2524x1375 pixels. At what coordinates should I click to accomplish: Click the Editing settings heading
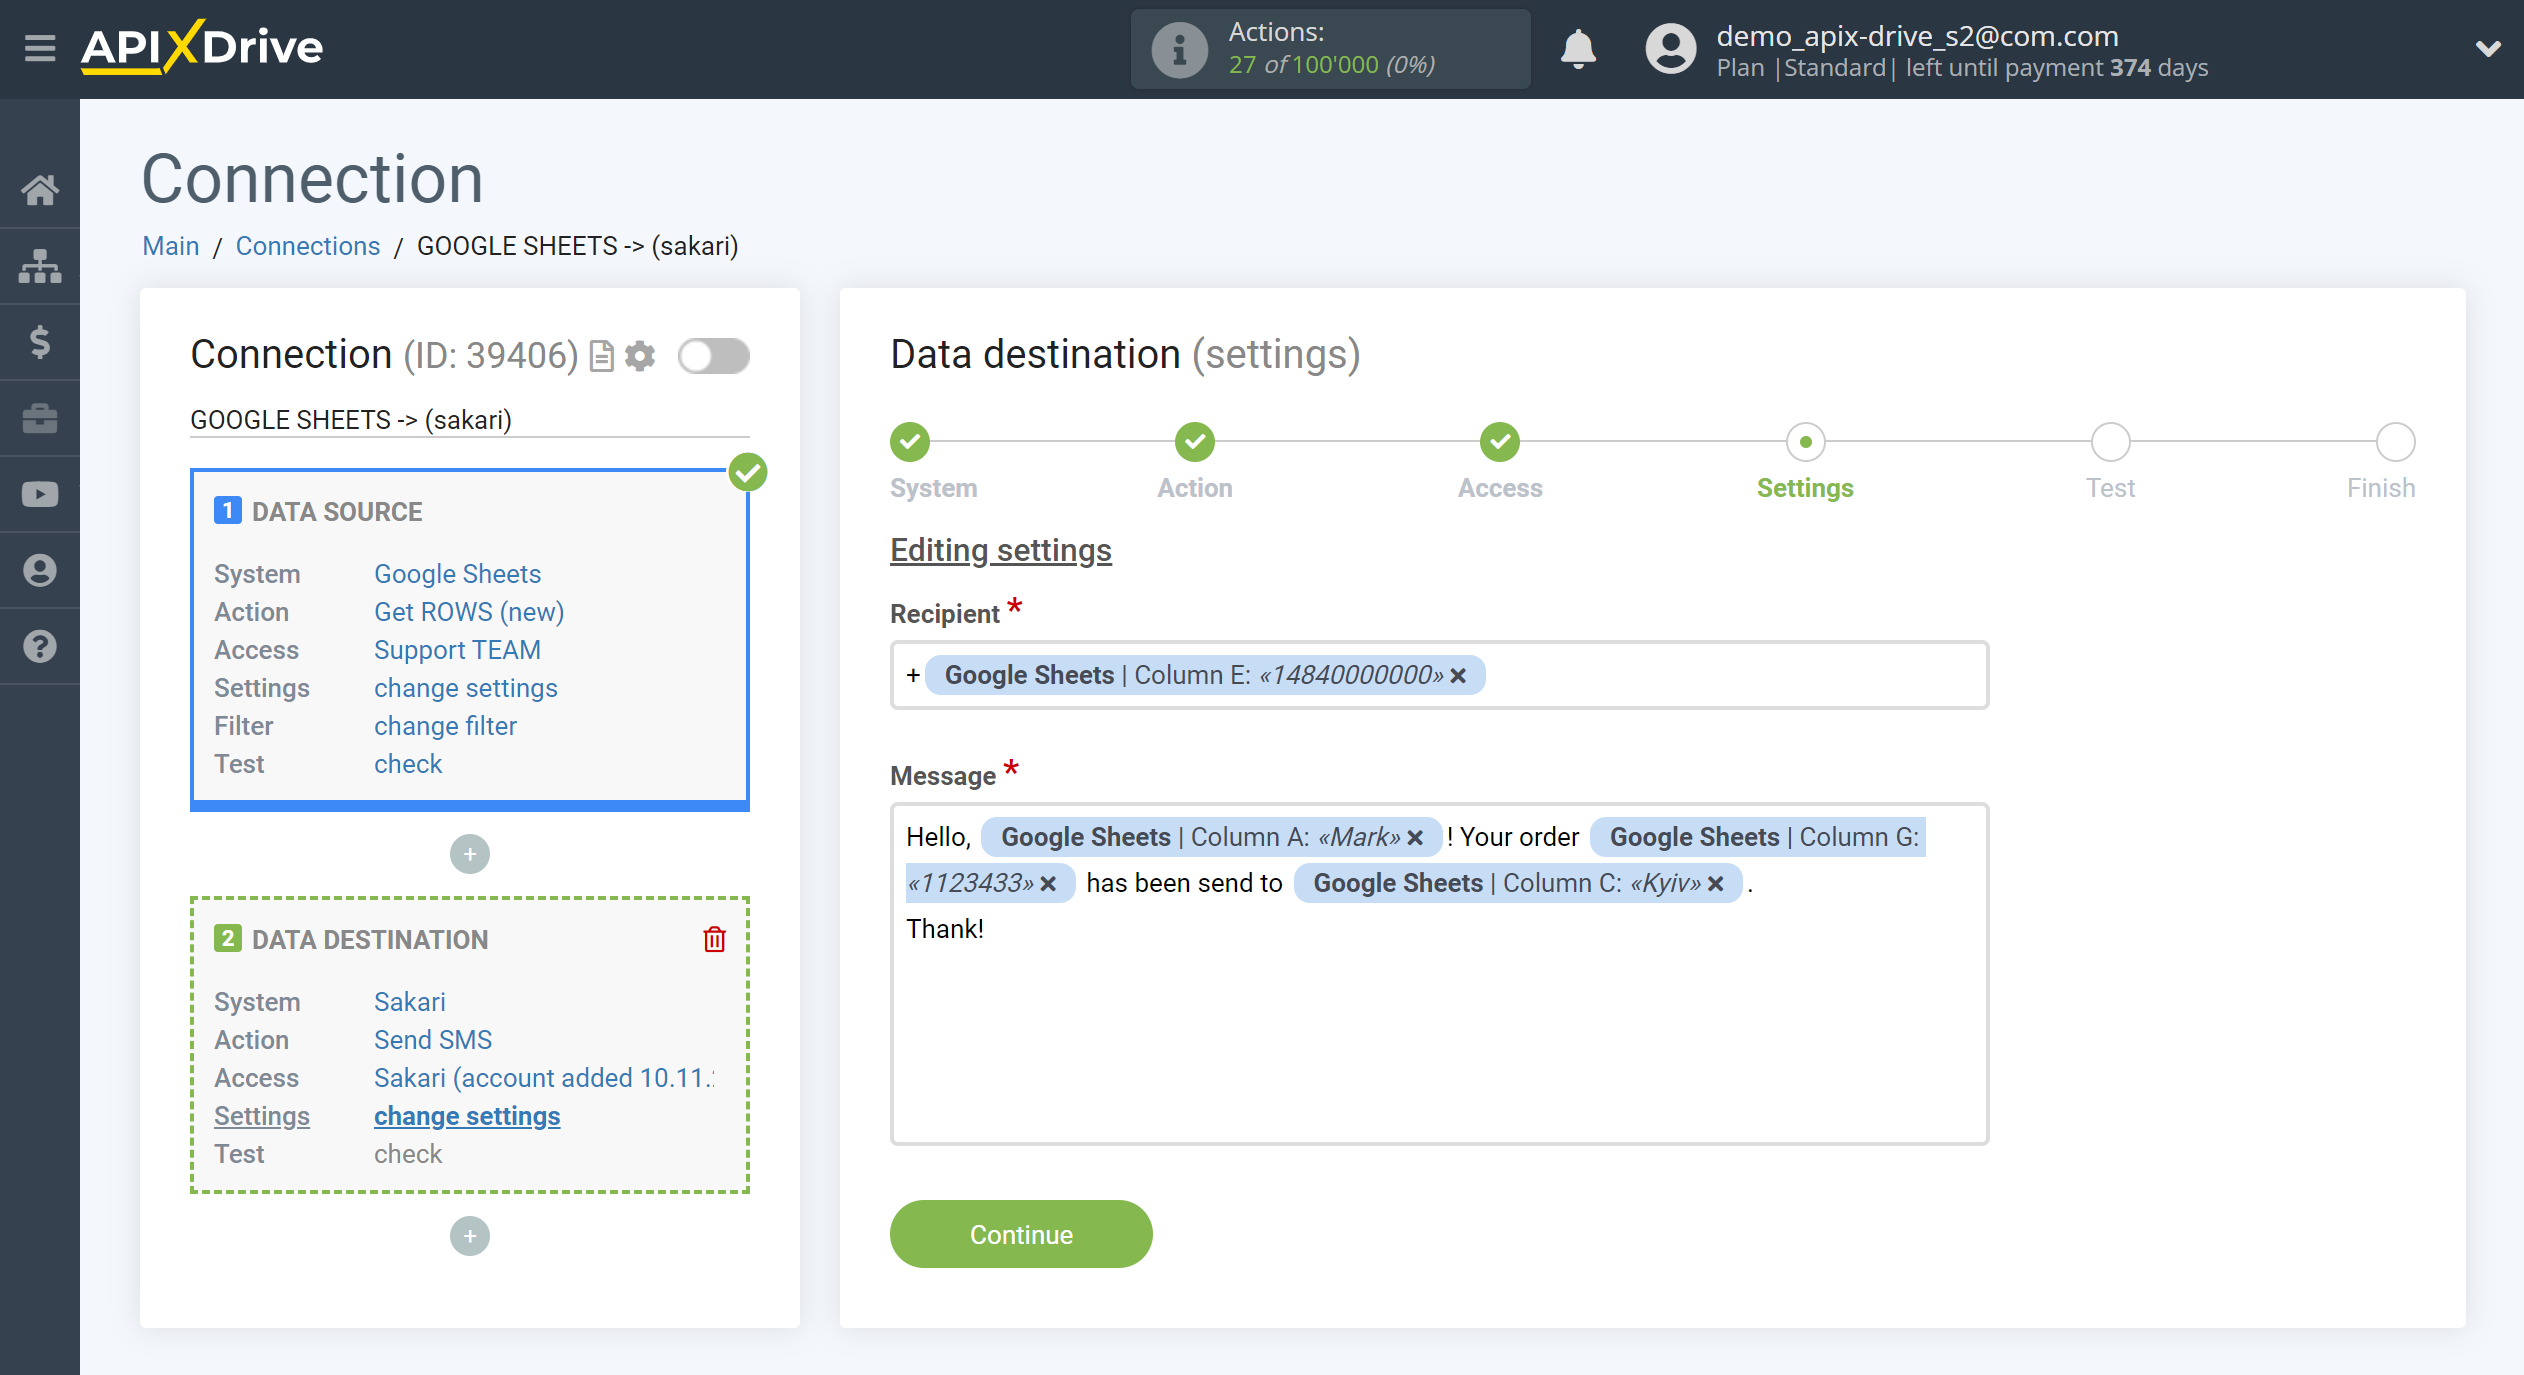point(1001,550)
